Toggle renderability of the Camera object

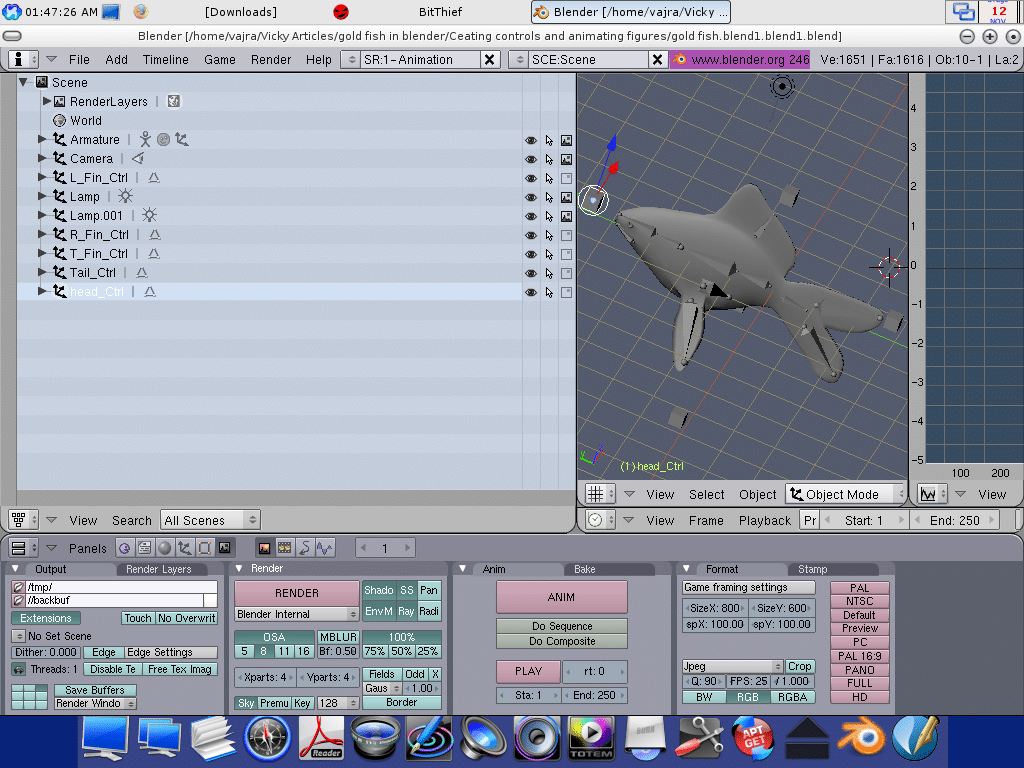click(566, 159)
